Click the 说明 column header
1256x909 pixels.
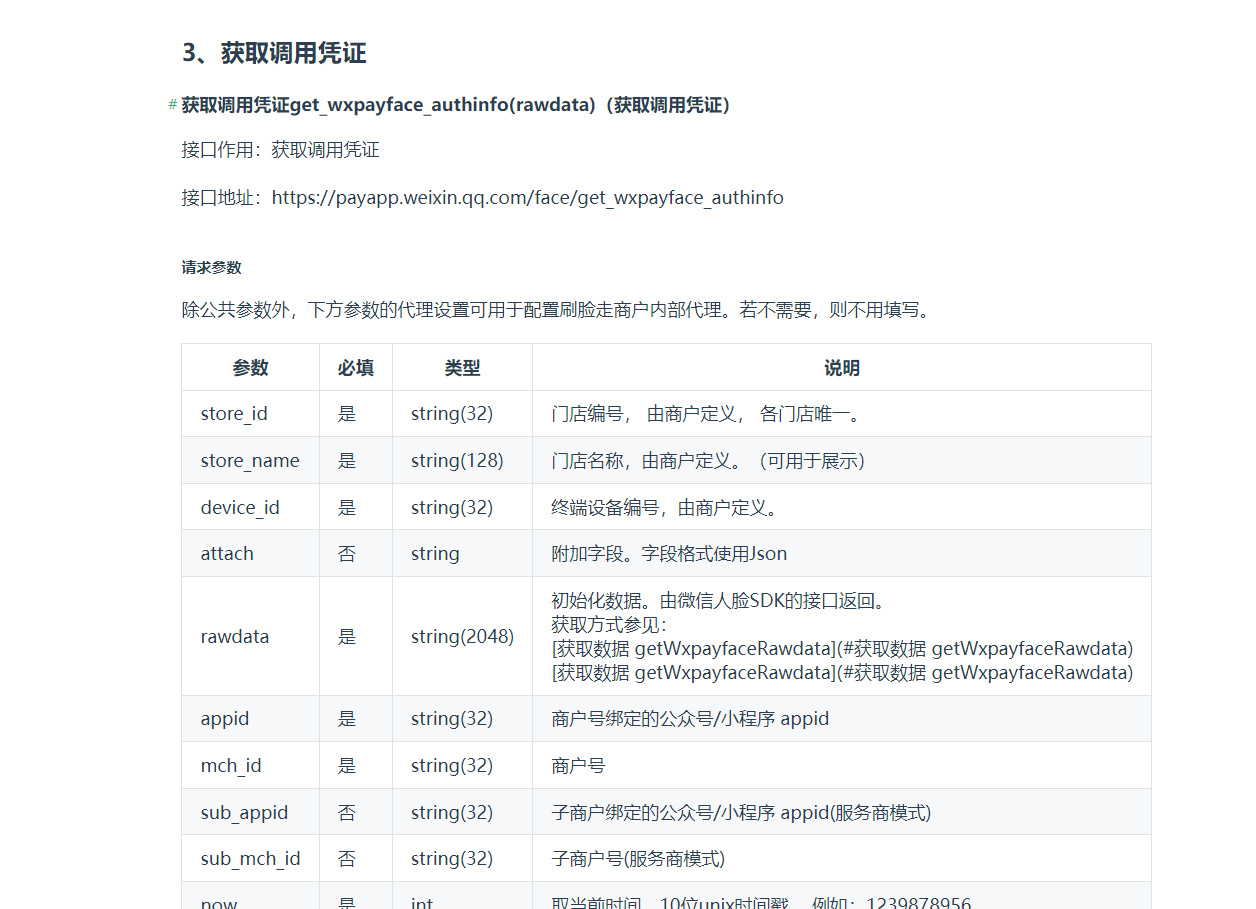pos(842,368)
